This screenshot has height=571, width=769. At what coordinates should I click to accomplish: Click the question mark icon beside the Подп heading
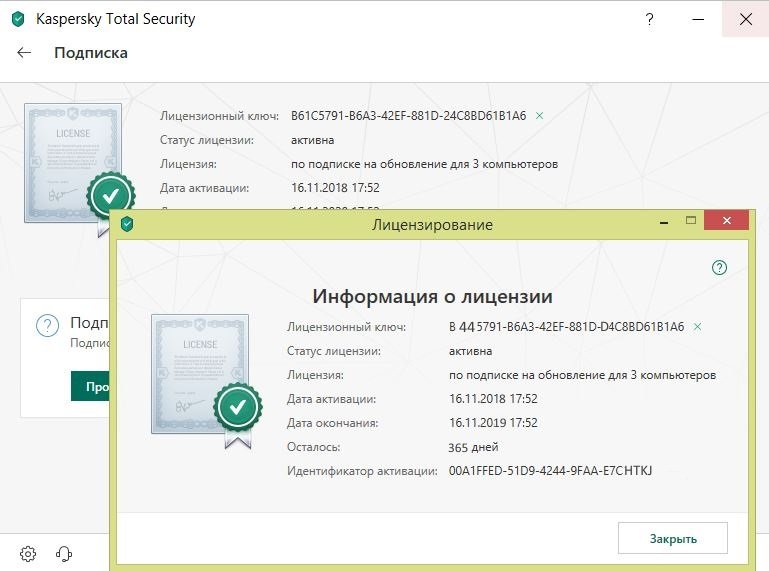(48, 325)
